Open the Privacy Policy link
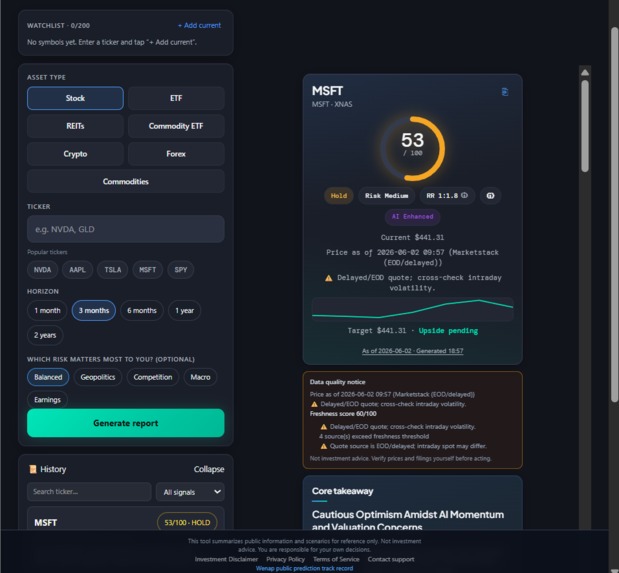The width and height of the screenshot is (619, 573). pos(285,559)
